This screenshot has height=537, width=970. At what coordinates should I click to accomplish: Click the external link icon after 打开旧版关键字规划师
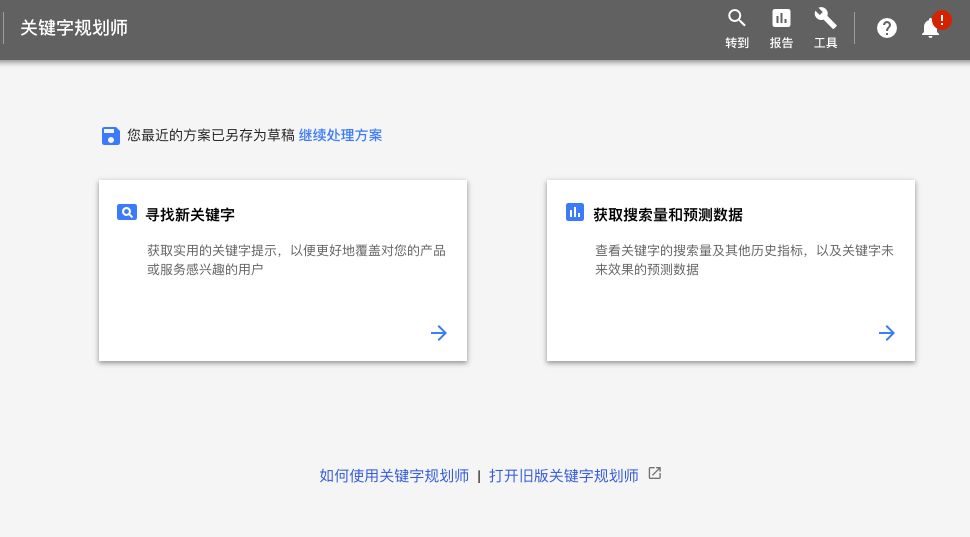coord(655,474)
